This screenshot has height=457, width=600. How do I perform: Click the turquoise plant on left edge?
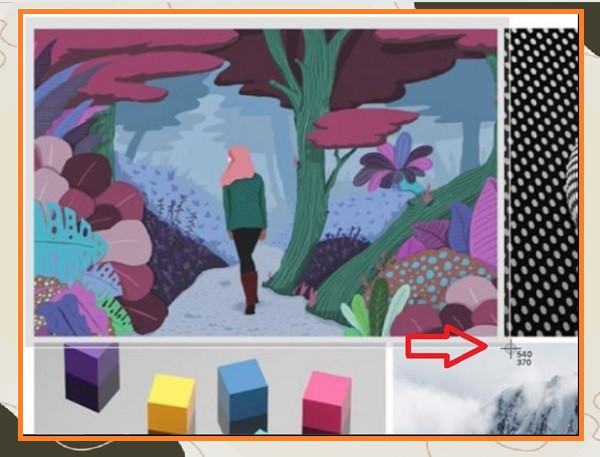point(65,240)
